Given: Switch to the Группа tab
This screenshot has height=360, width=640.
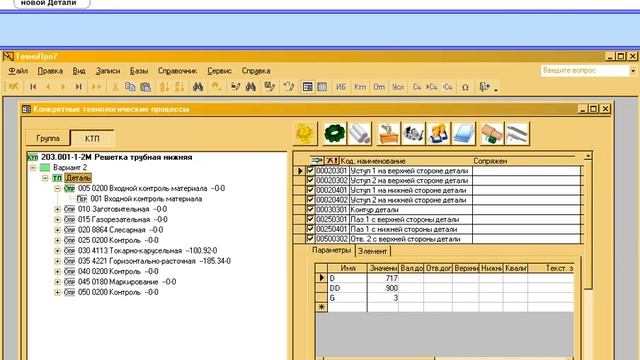Looking at the screenshot, I should pyautogui.click(x=48, y=138).
